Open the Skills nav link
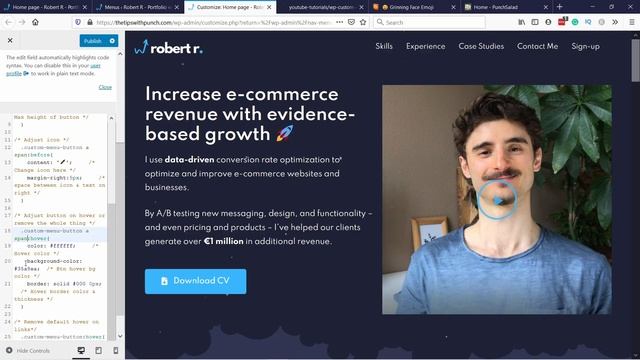 coord(384,46)
